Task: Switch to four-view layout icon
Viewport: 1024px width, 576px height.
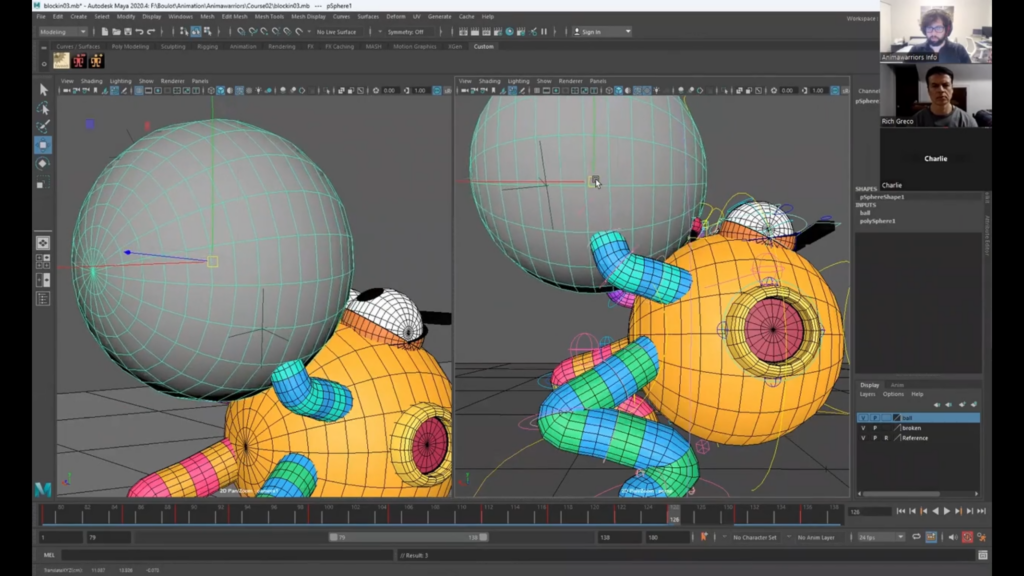Action: click(43, 262)
